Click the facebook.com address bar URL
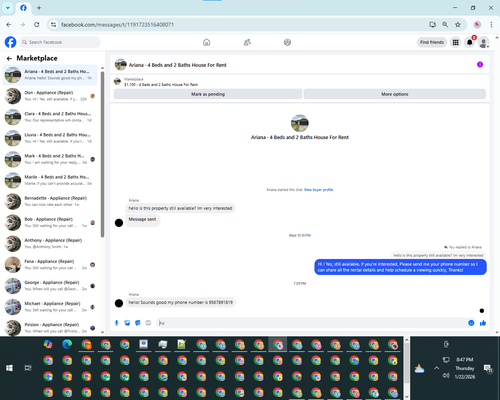 [117, 25]
